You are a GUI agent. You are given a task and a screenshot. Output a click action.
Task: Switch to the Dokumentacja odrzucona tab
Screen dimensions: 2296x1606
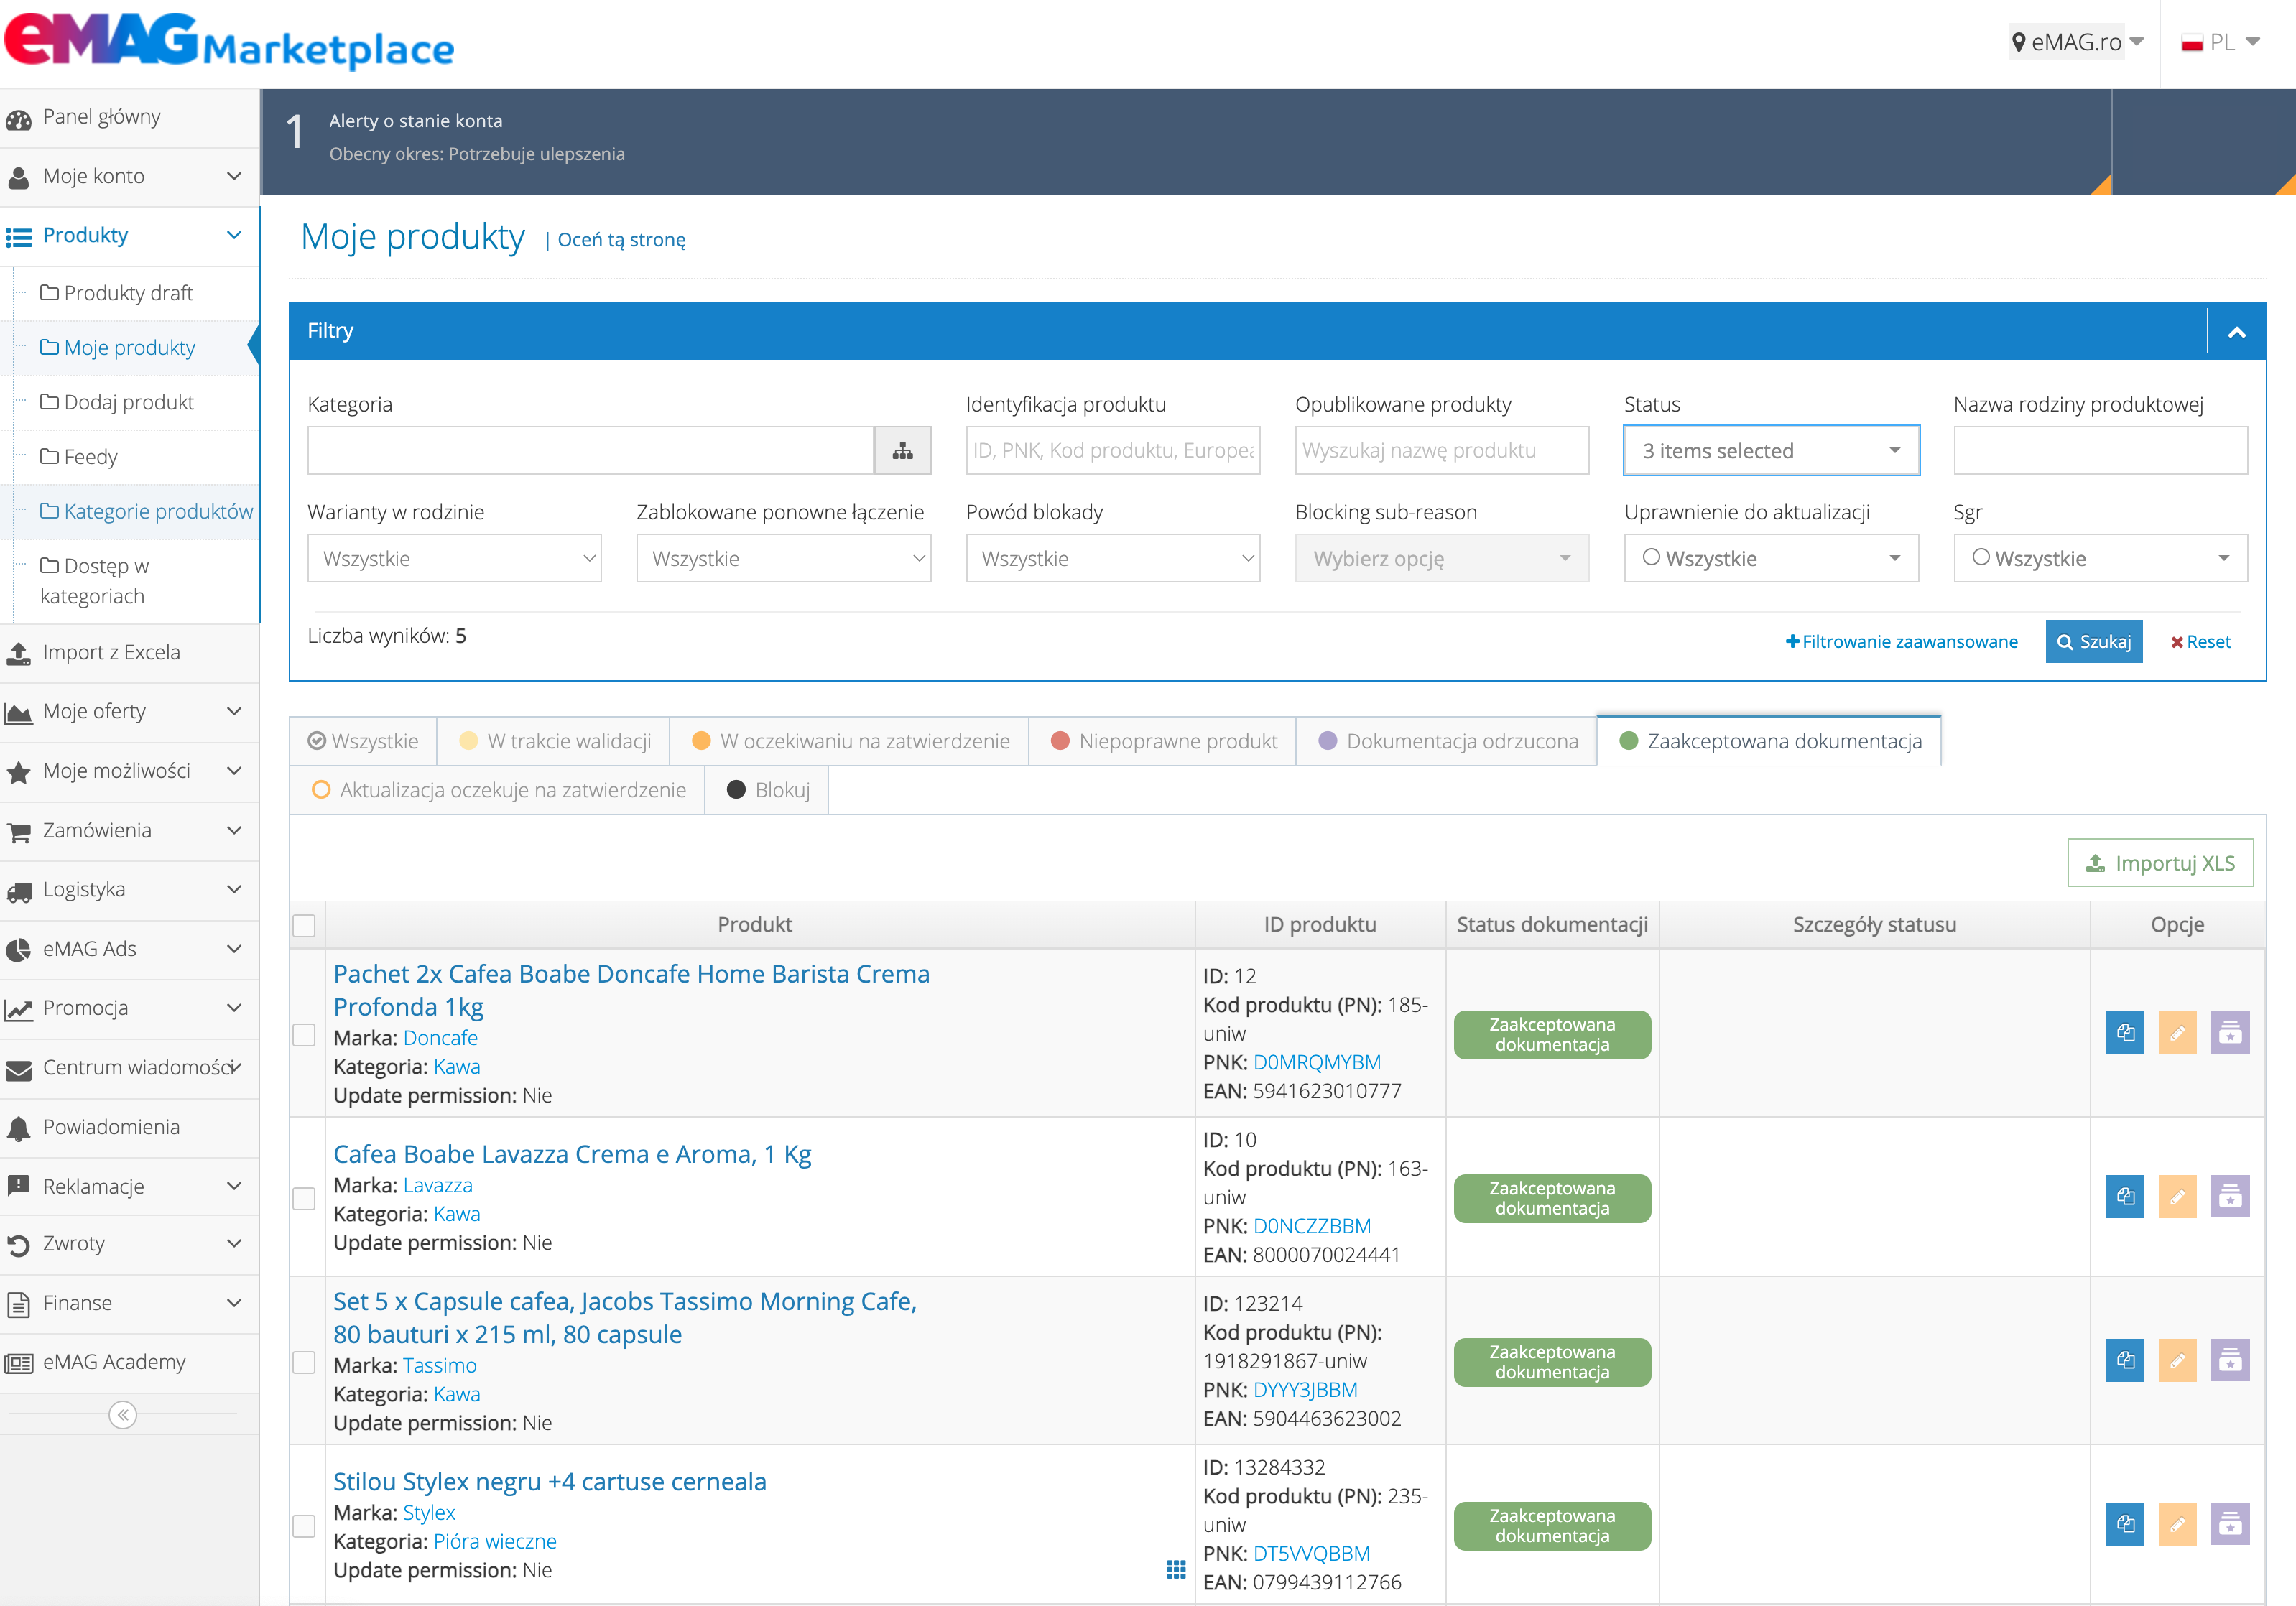1447,741
